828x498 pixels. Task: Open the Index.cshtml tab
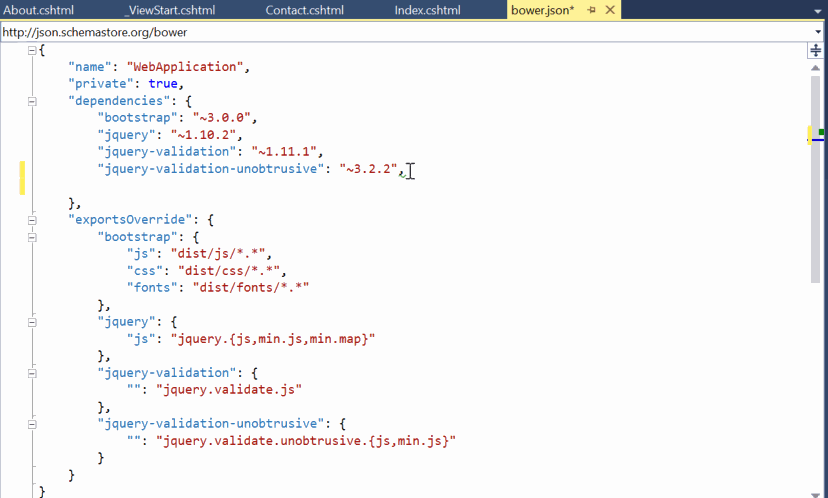click(x=427, y=10)
